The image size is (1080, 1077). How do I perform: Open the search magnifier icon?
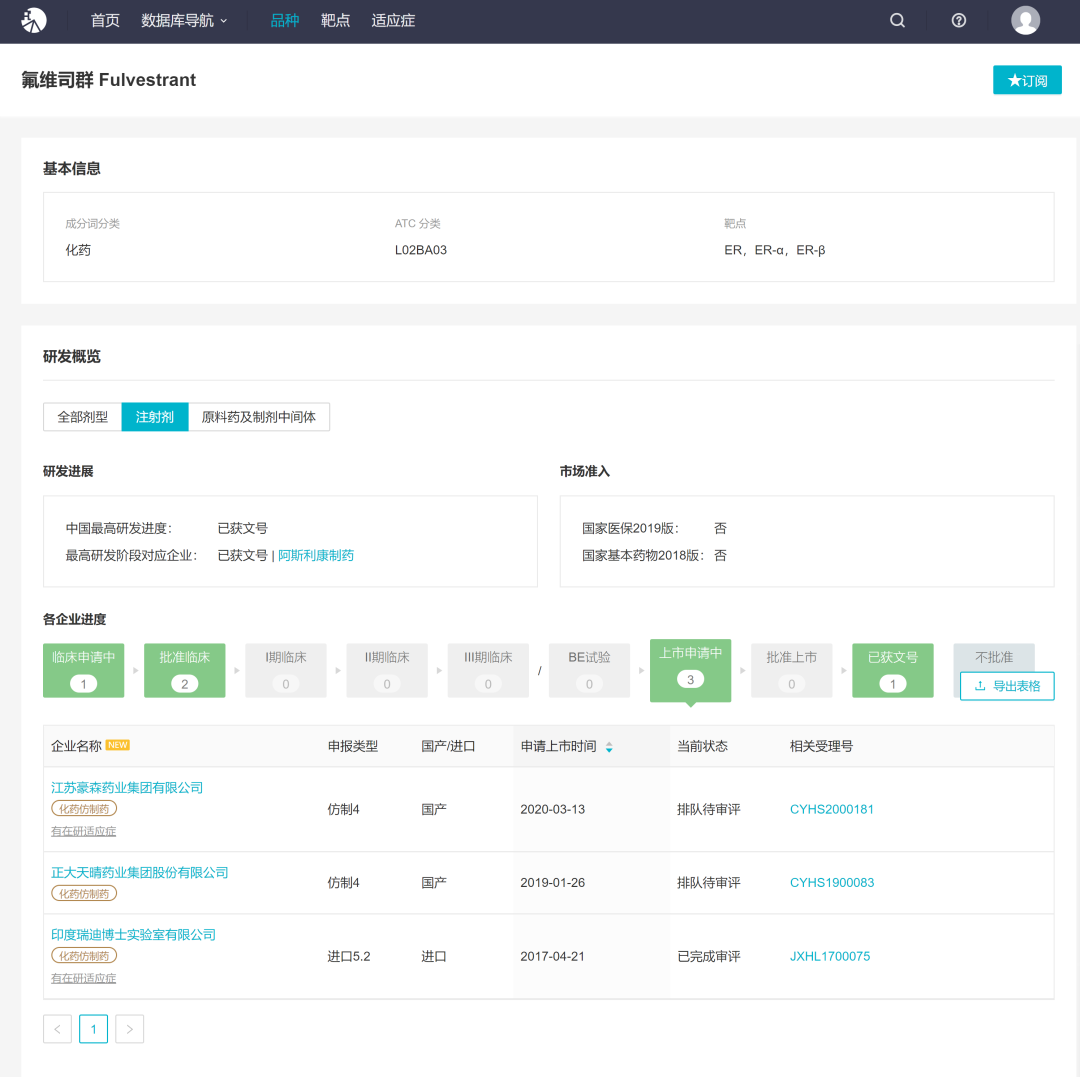[x=897, y=21]
